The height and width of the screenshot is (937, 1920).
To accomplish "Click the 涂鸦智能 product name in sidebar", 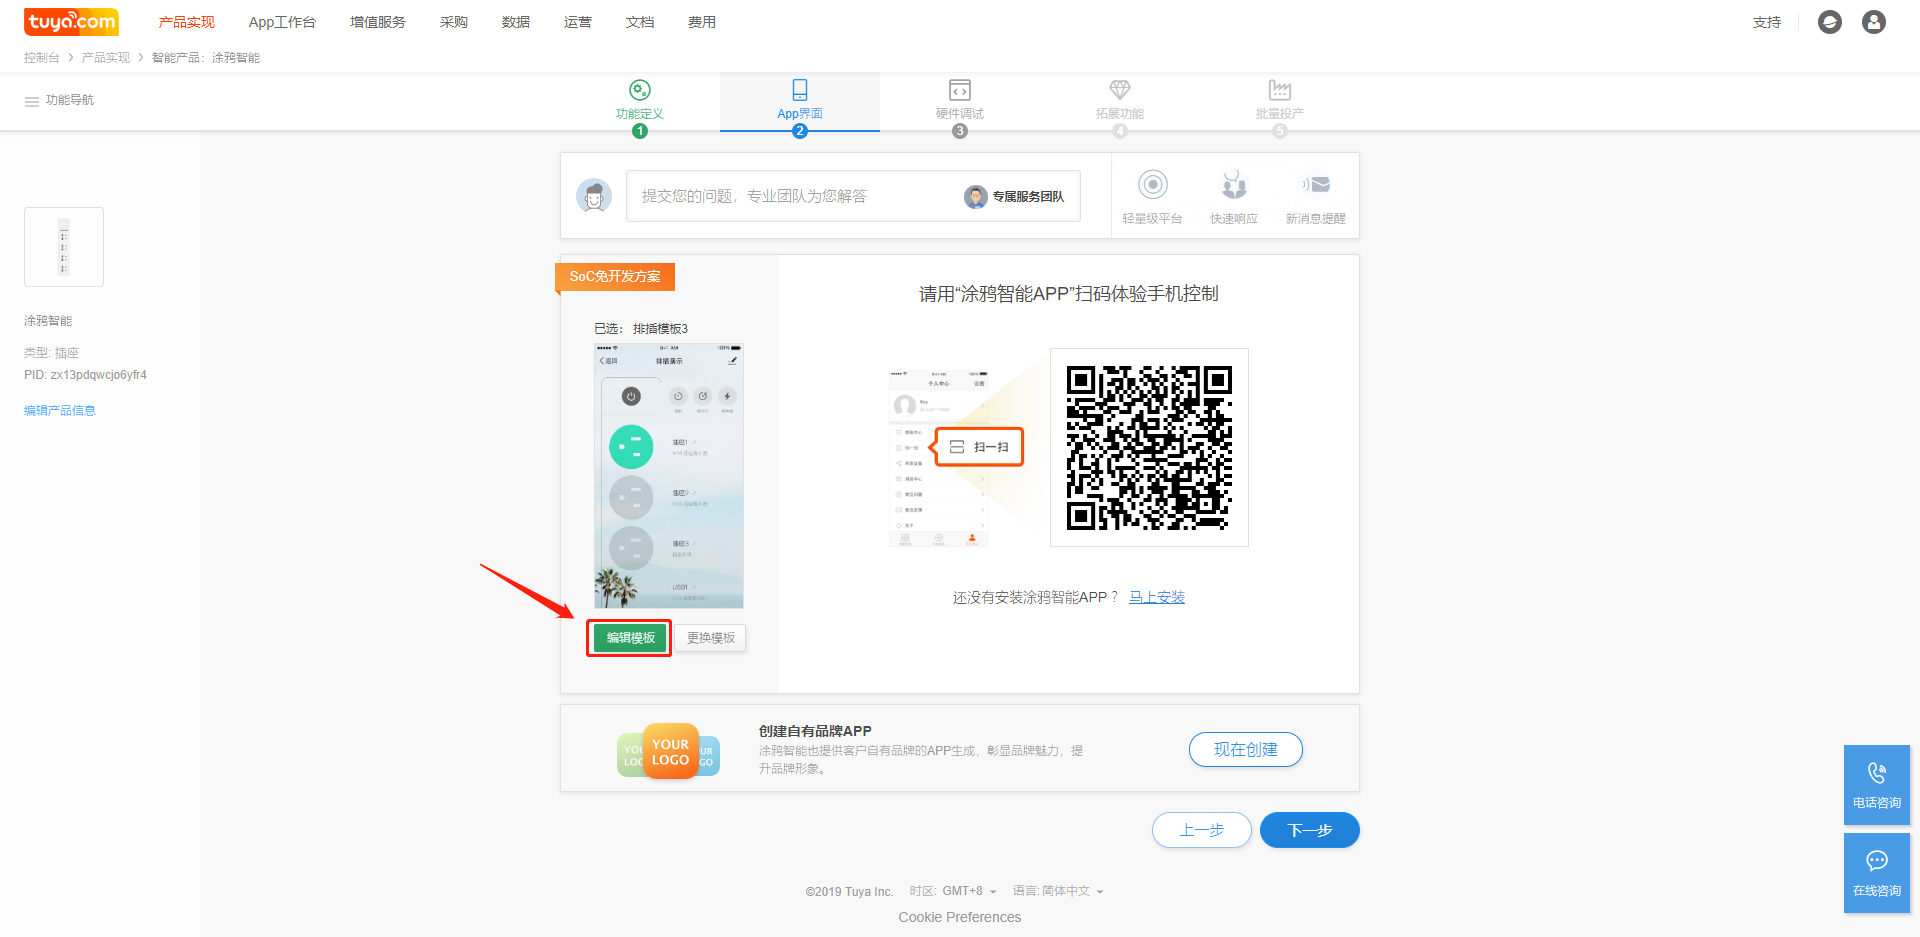I will (x=48, y=321).
